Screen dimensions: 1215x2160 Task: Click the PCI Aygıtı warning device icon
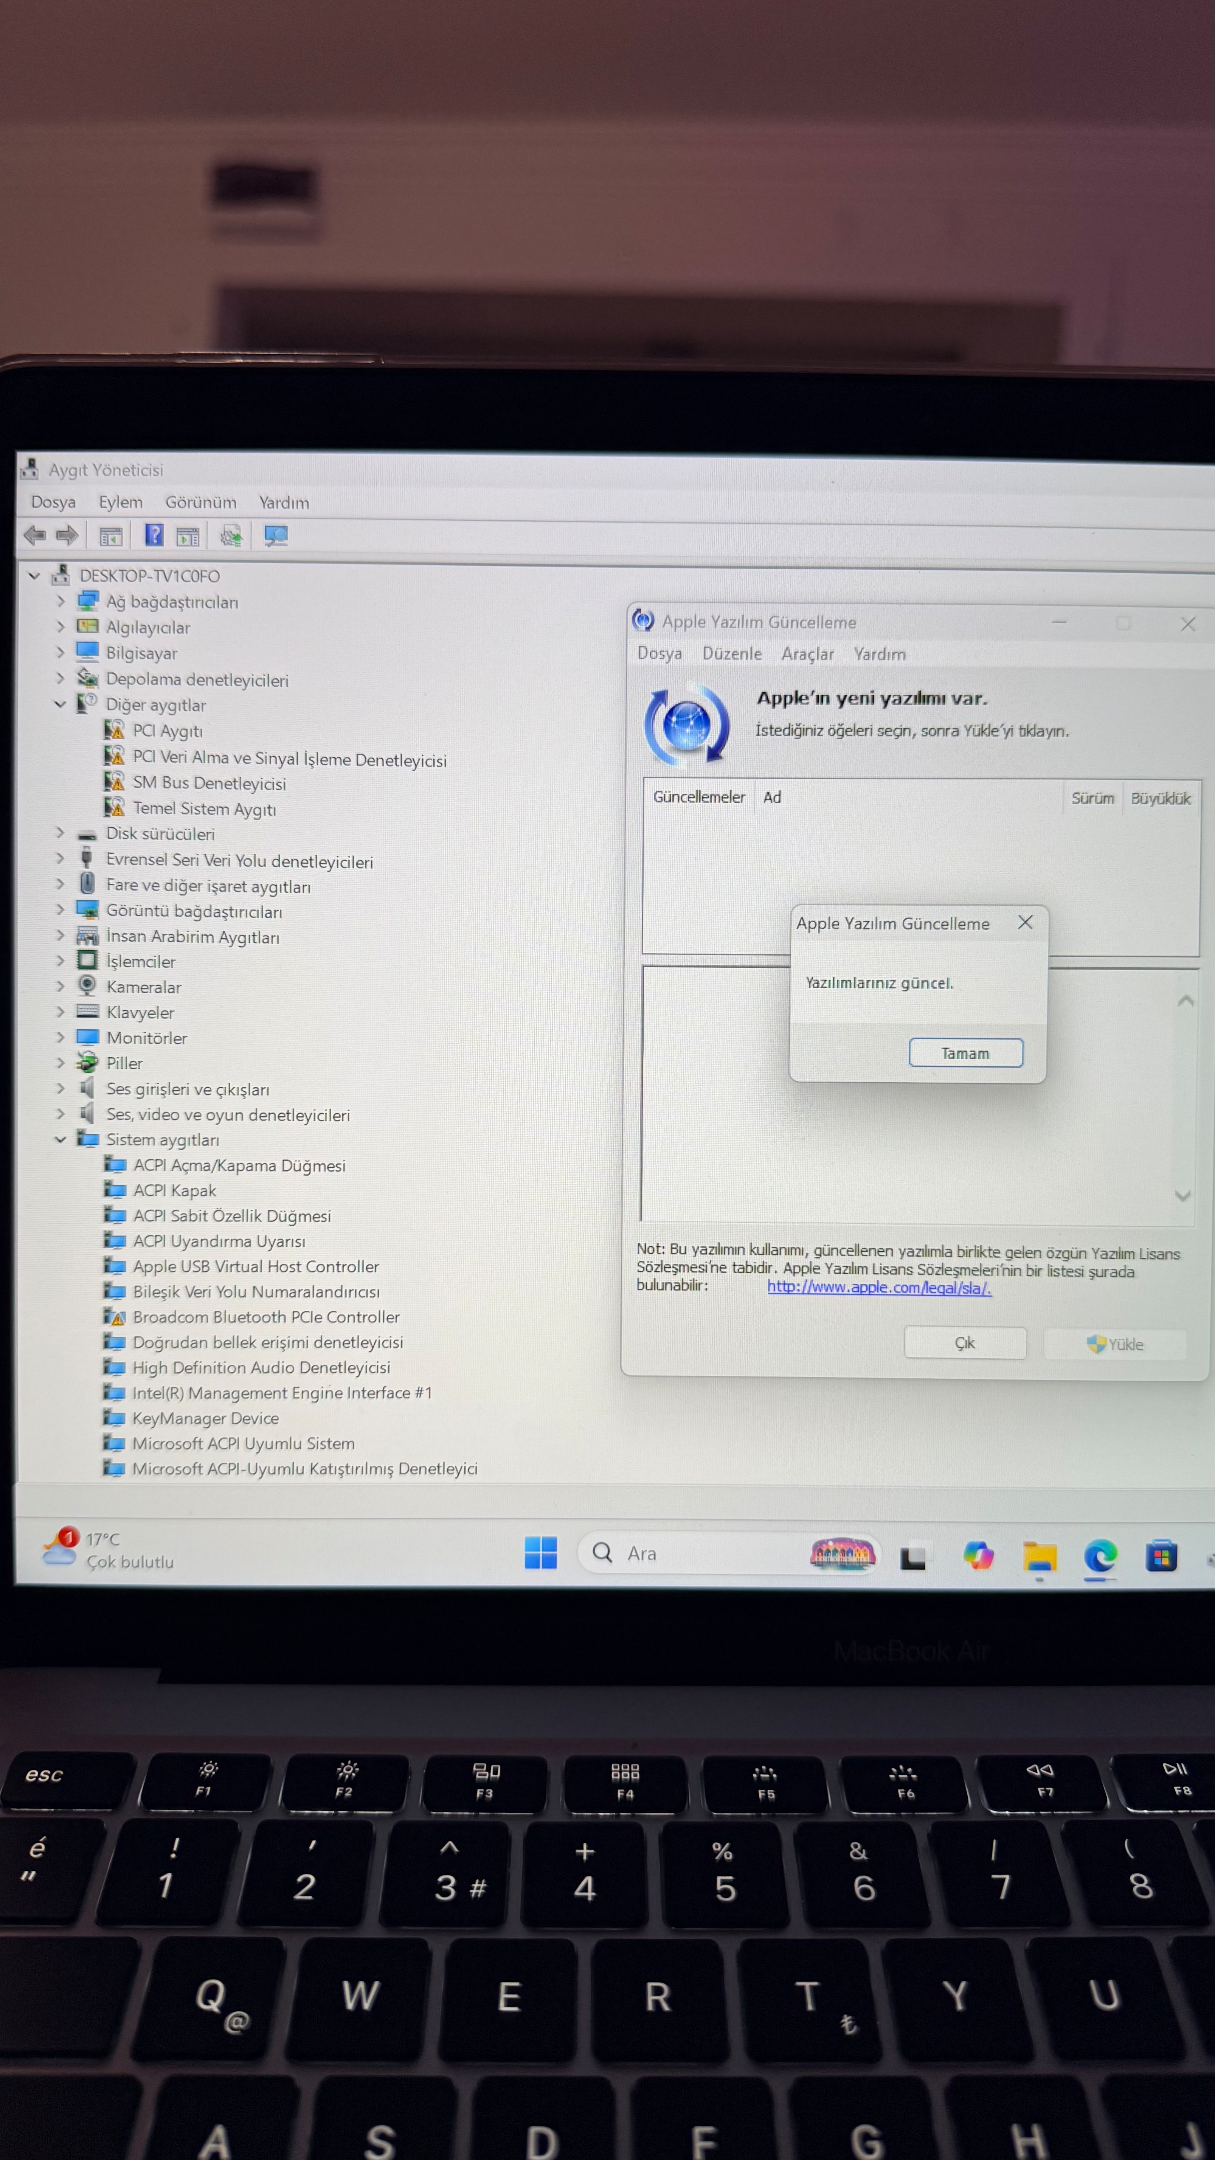click(115, 731)
